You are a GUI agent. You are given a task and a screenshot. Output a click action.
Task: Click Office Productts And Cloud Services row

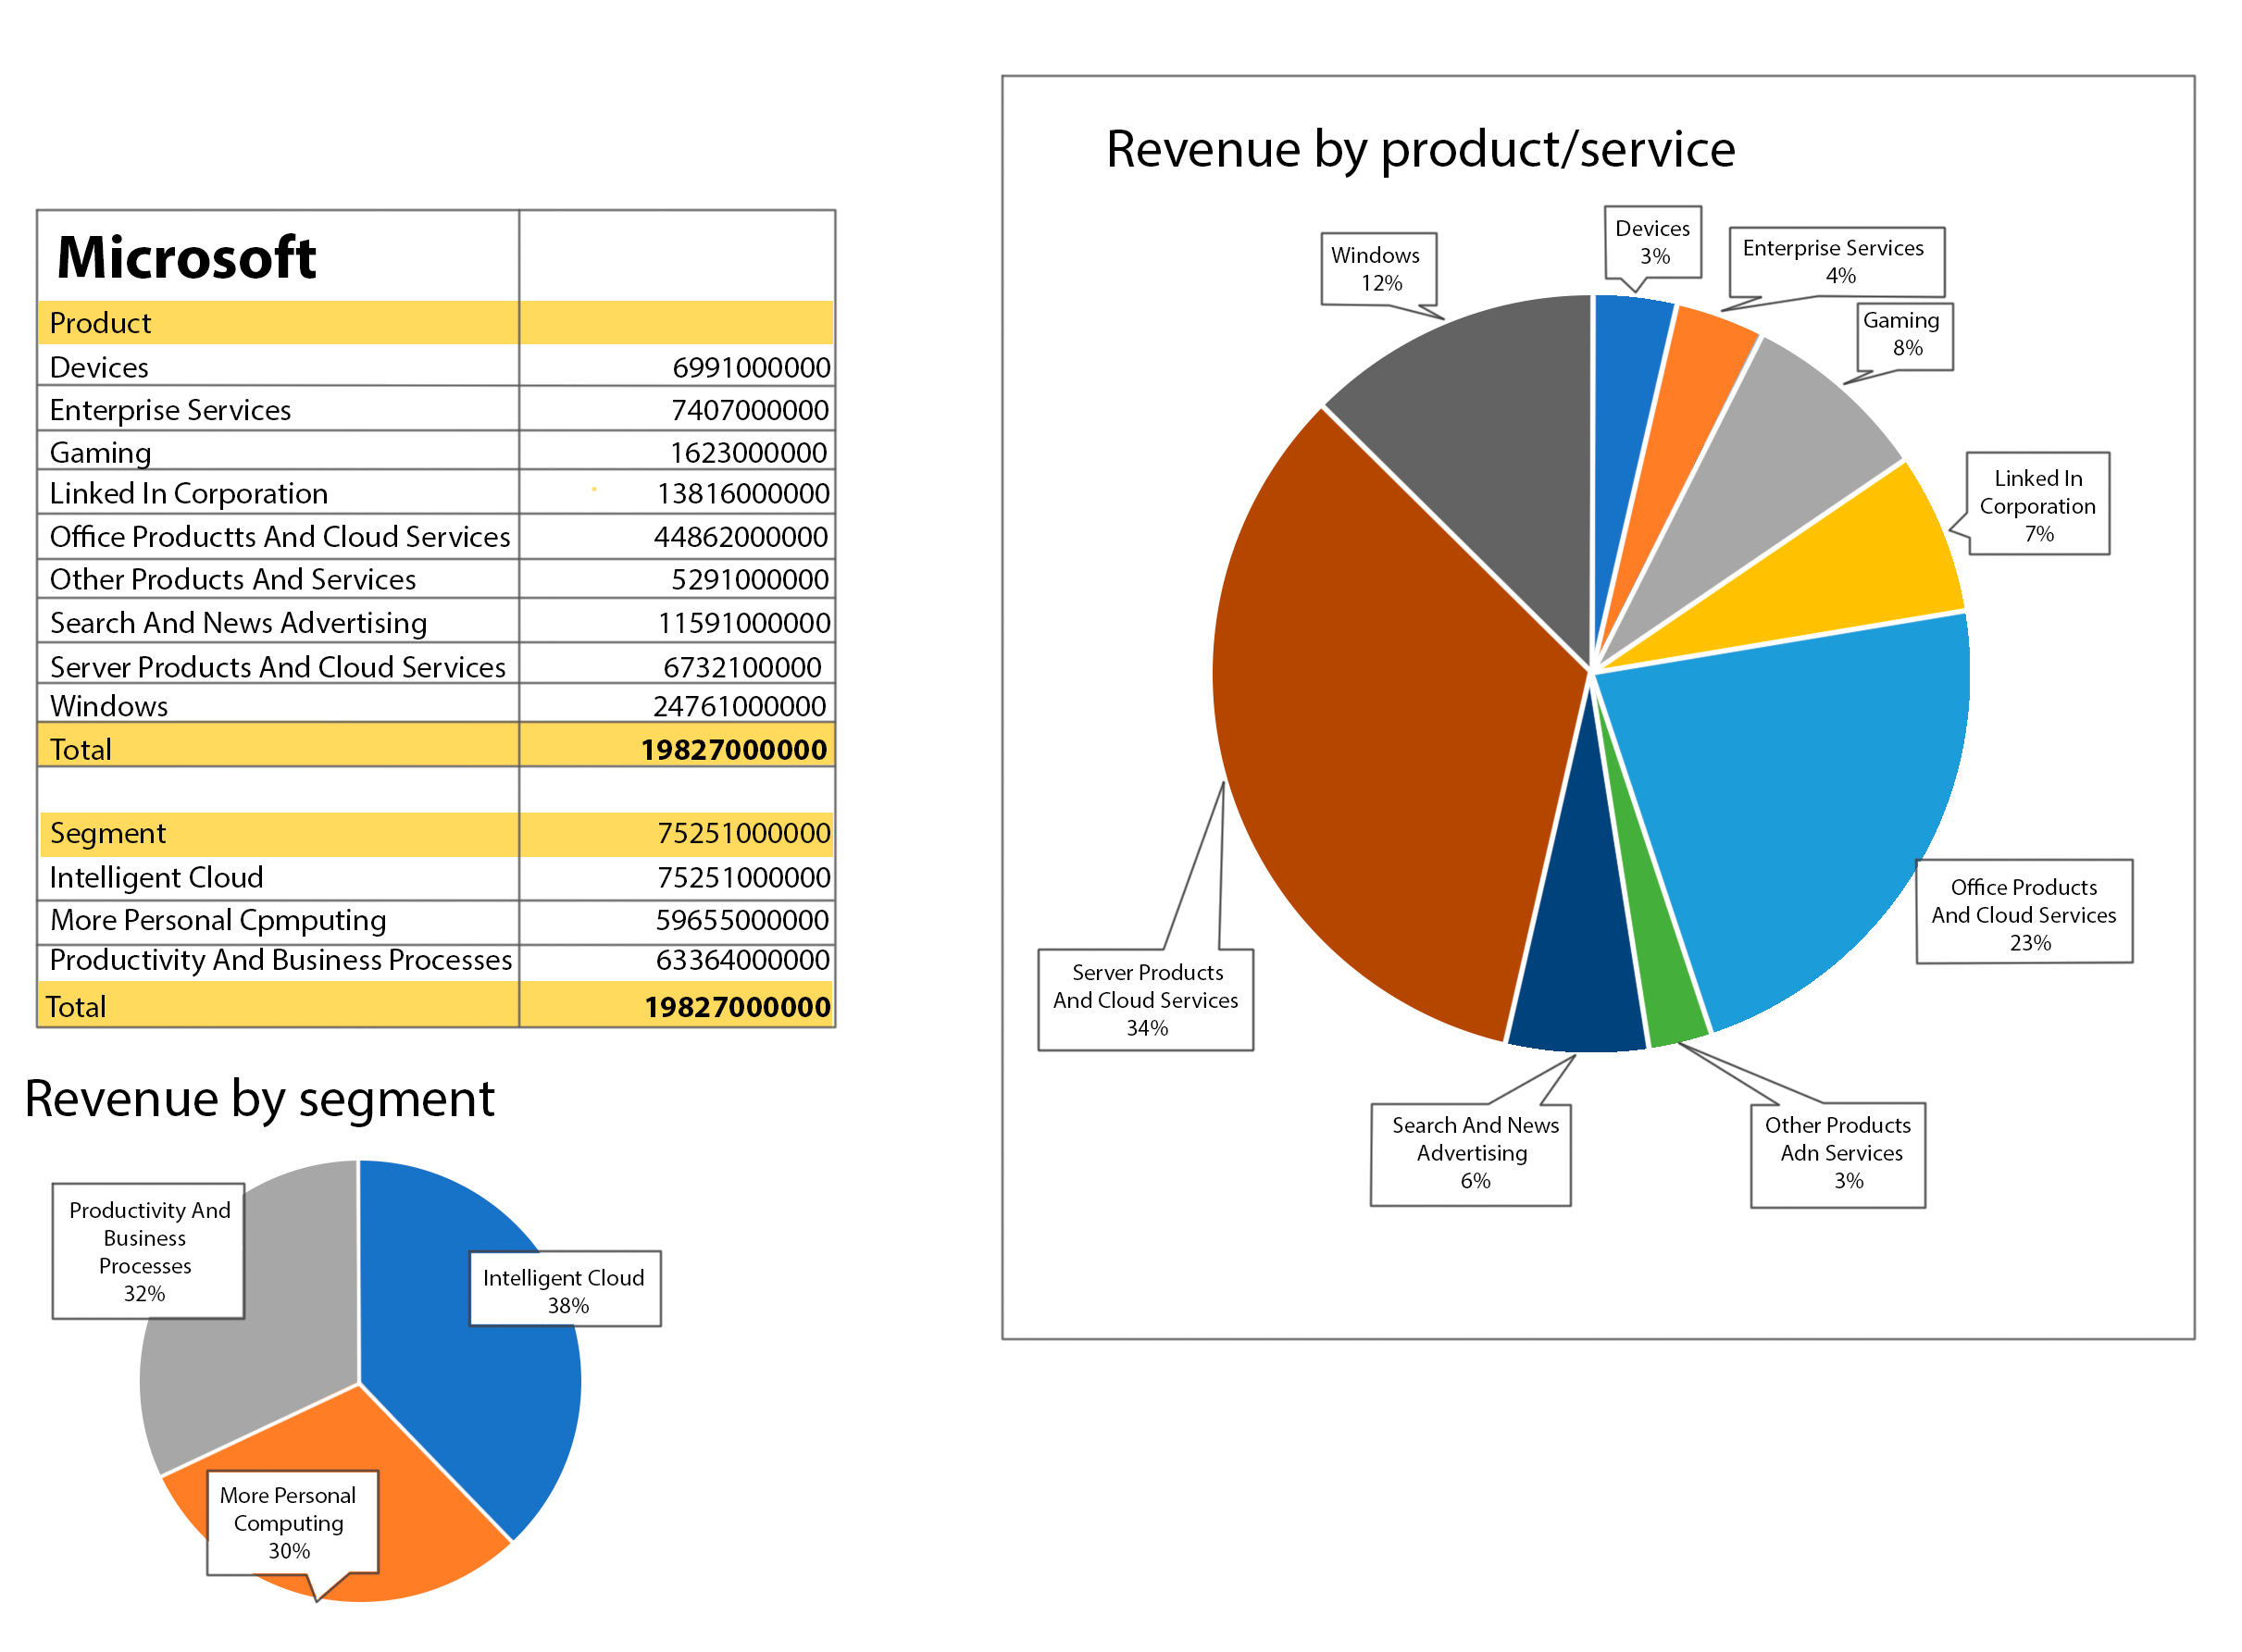(x=436, y=536)
